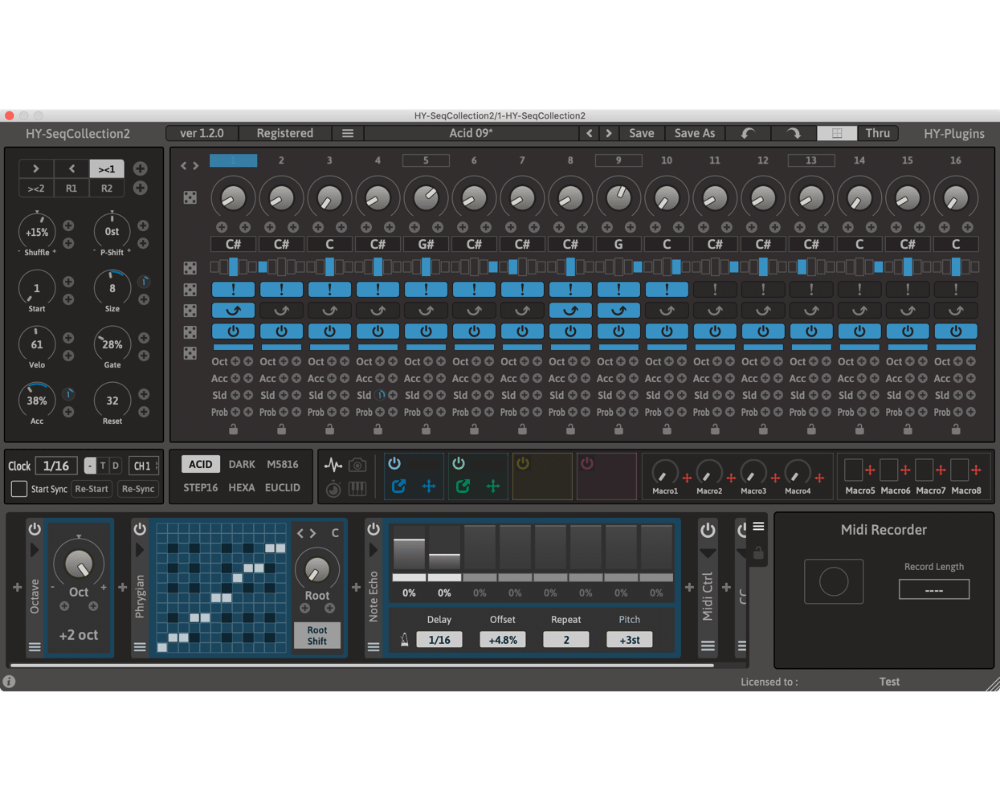Viewport: 1000px width, 800px height.
Task: Select the DARK sequencer tab
Action: click(x=242, y=464)
